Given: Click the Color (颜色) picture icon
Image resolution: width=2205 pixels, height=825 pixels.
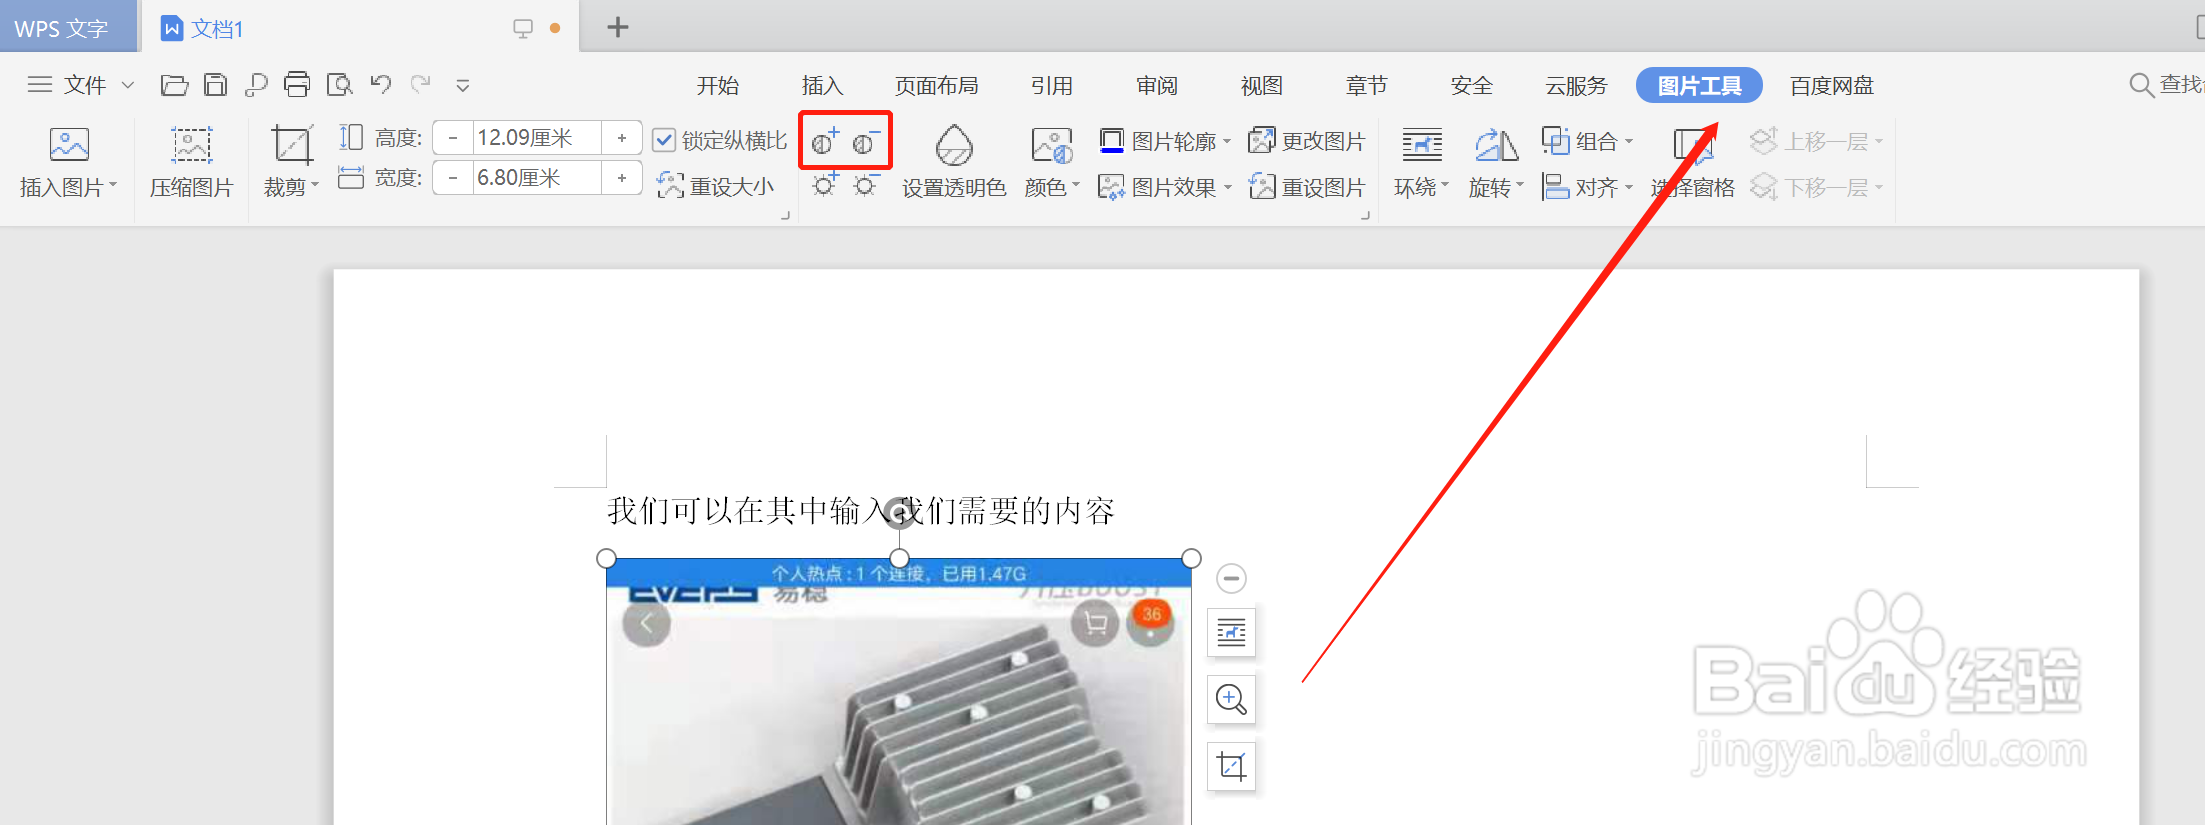Looking at the screenshot, I should pos(1052,146).
